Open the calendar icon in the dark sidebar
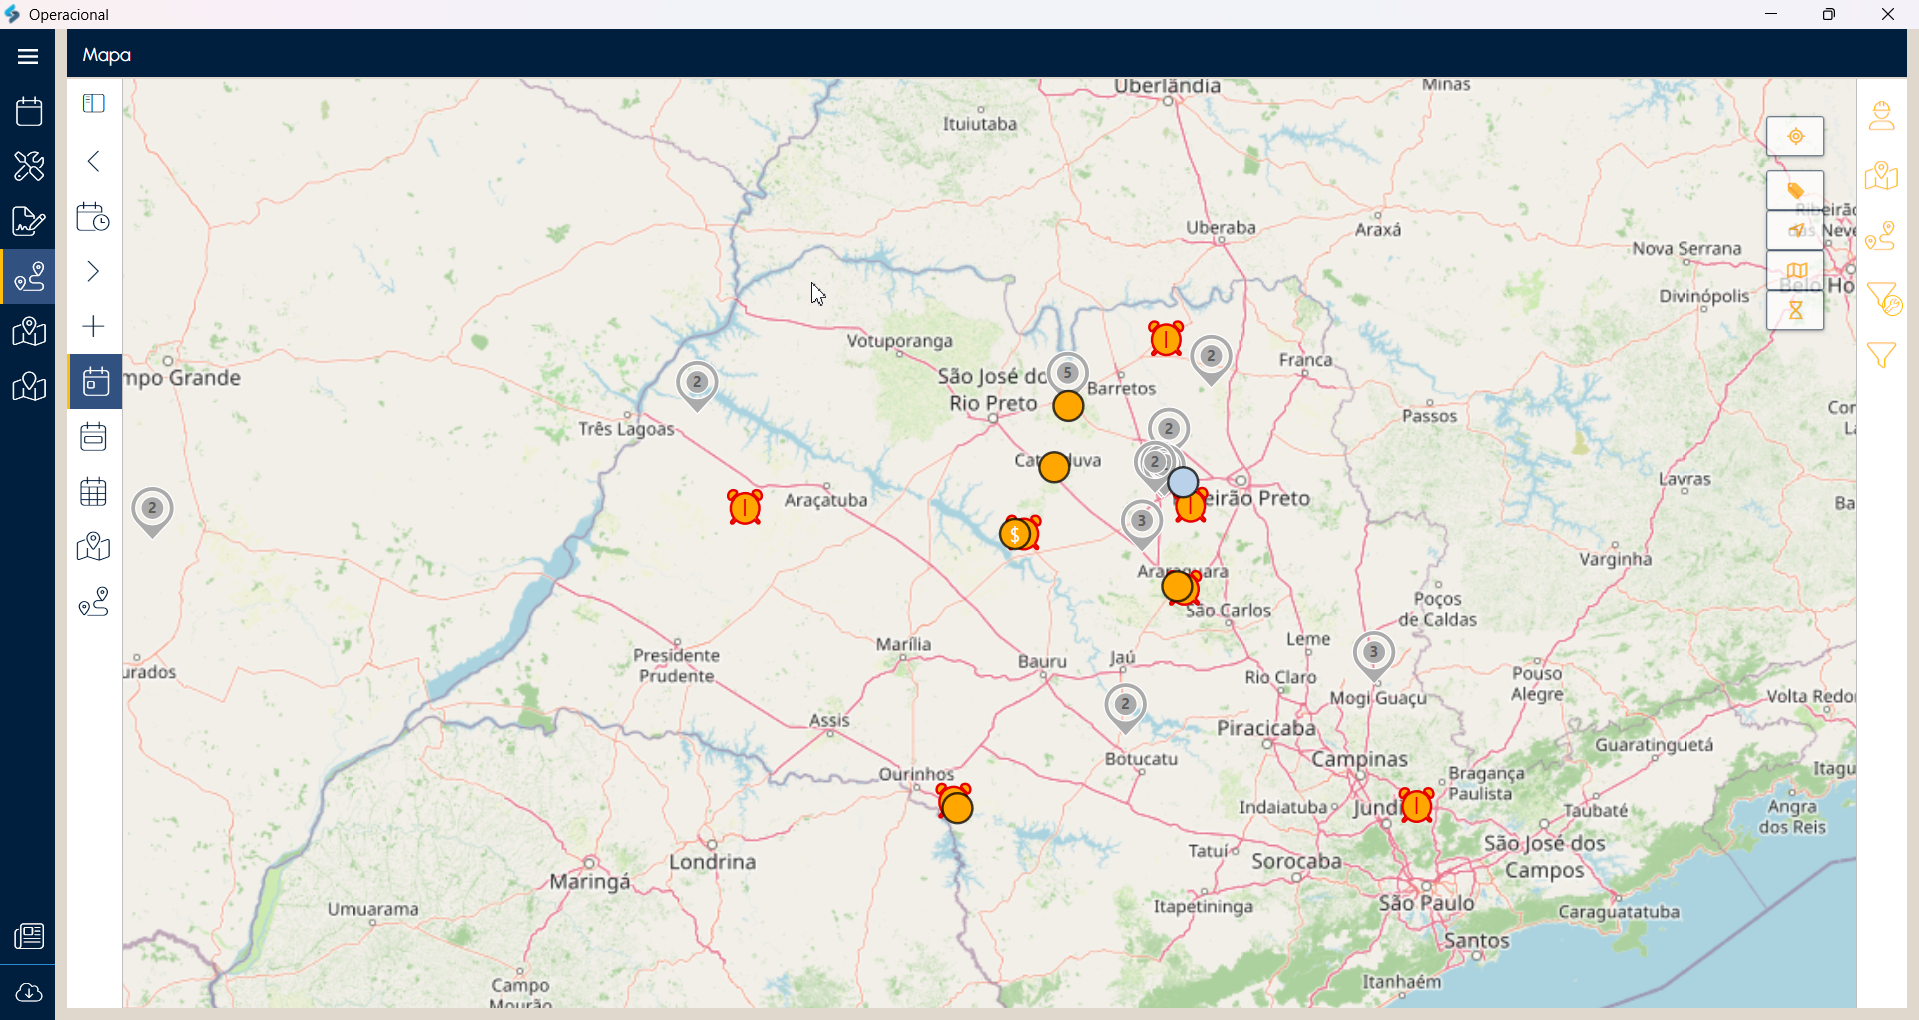The height and width of the screenshot is (1020, 1919). point(28,111)
